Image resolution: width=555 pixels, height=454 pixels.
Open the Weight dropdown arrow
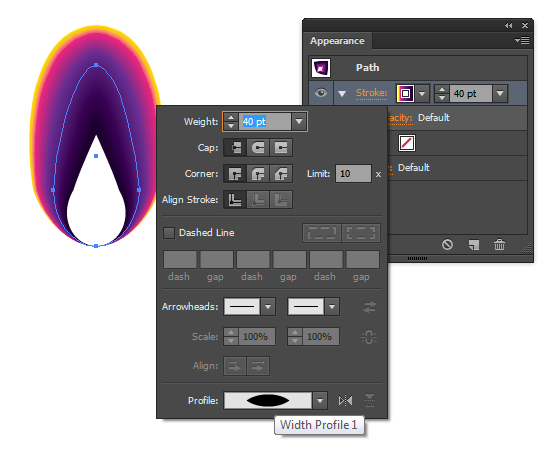pos(299,121)
